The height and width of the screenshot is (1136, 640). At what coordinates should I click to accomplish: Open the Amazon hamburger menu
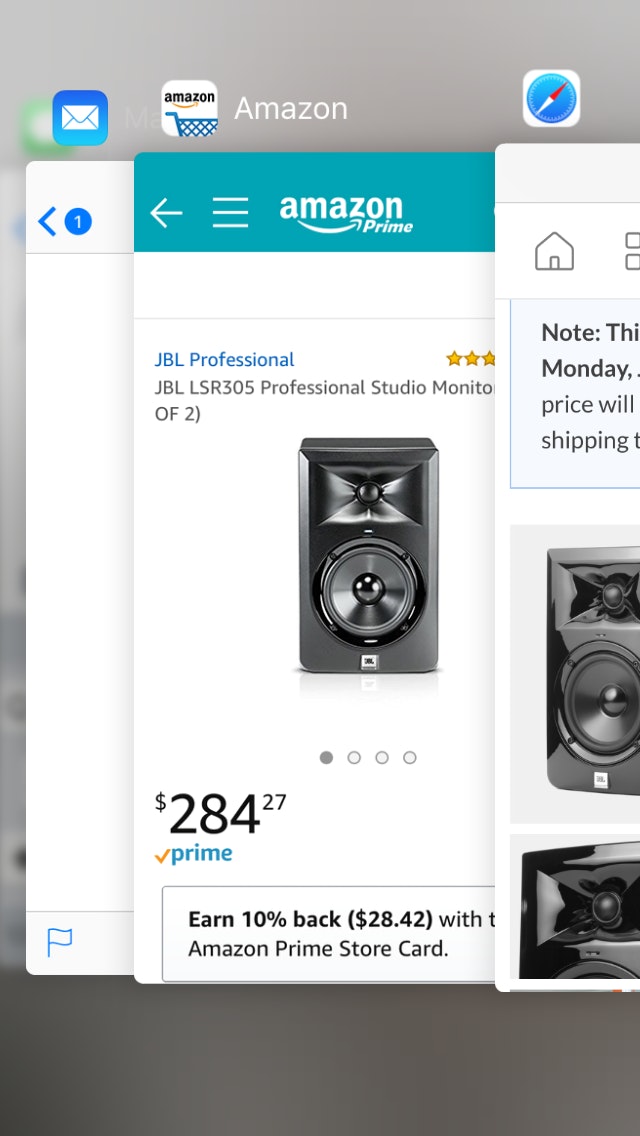click(x=230, y=212)
